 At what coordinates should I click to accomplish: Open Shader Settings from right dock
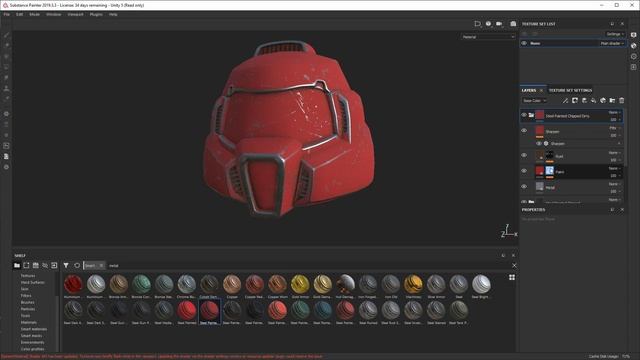(633, 46)
